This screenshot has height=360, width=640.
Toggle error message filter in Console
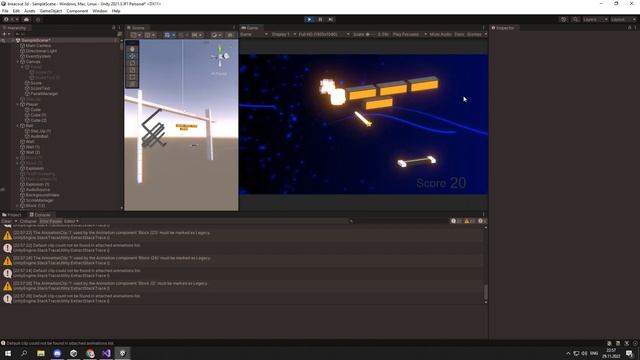[x=482, y=221]
